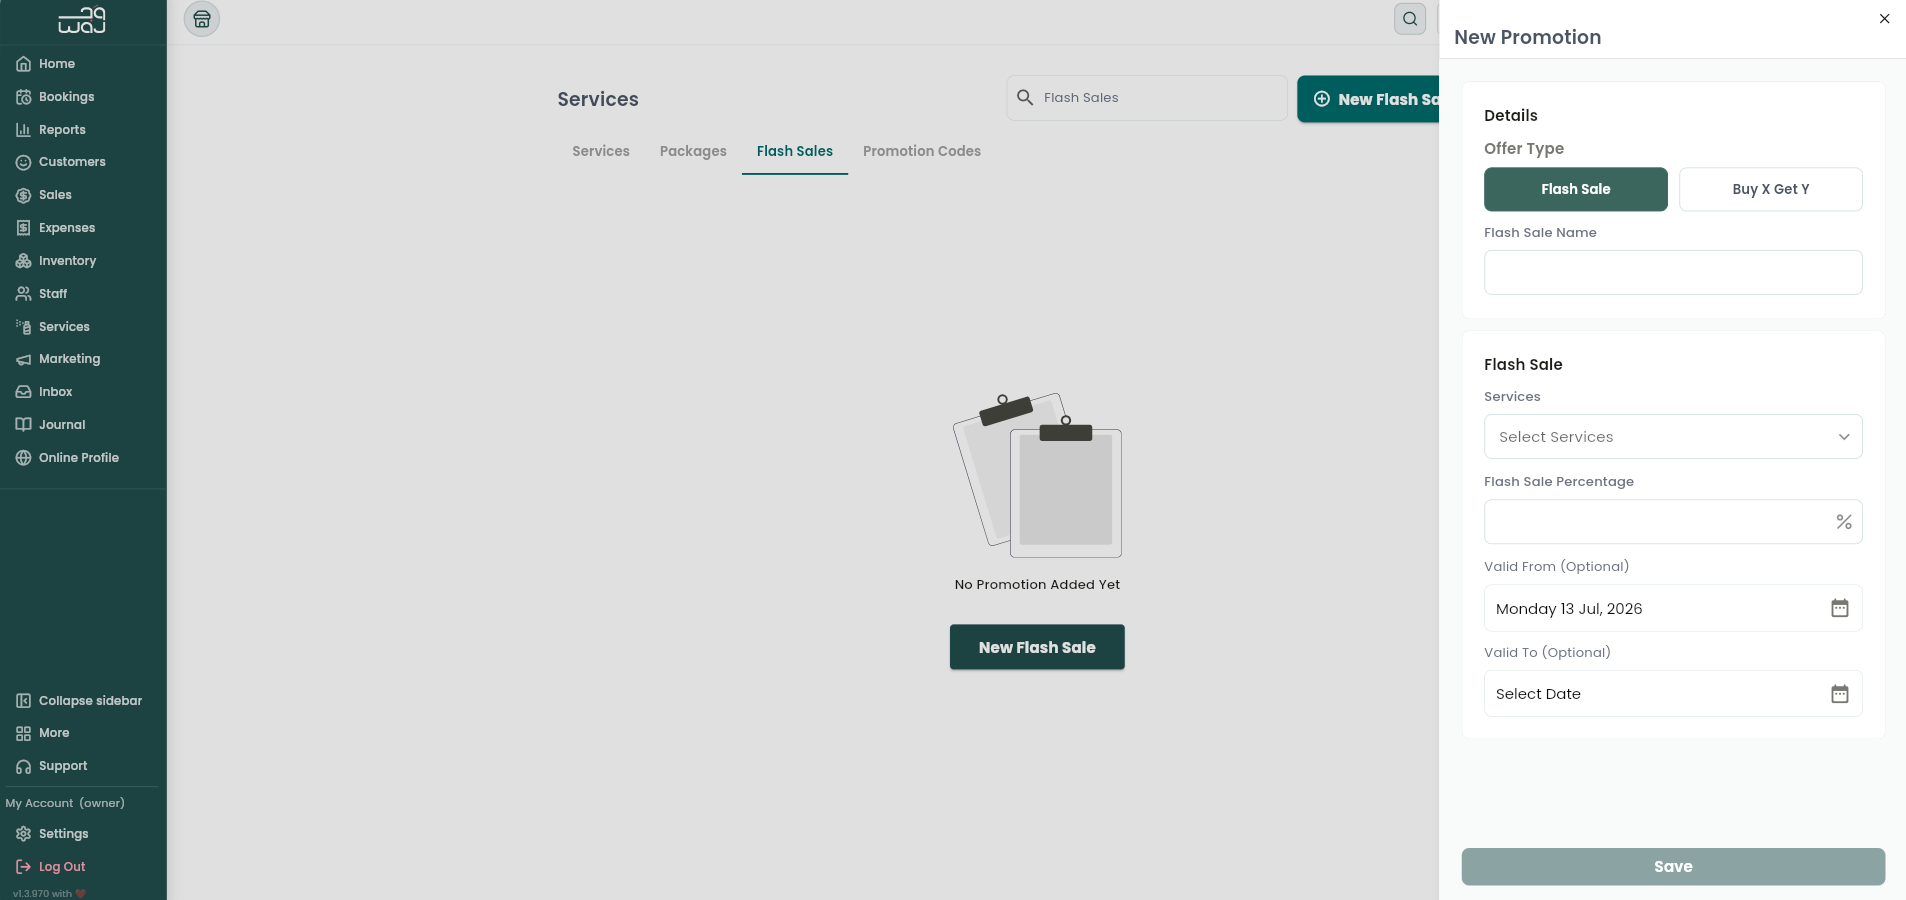
Task: Close the New Promotion panel
Action: point(1884,18)
